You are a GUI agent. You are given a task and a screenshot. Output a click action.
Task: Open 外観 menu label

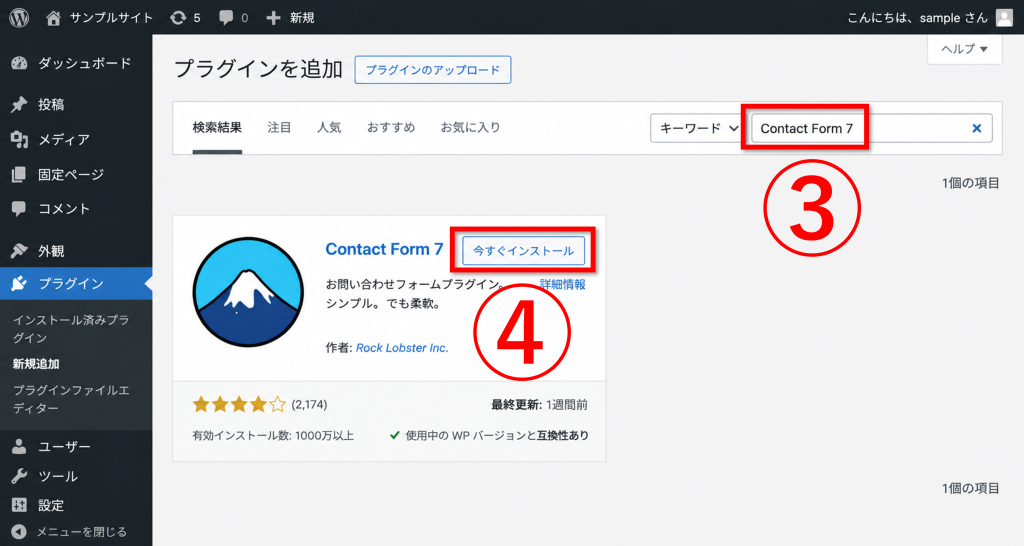(x=51, y=251)
